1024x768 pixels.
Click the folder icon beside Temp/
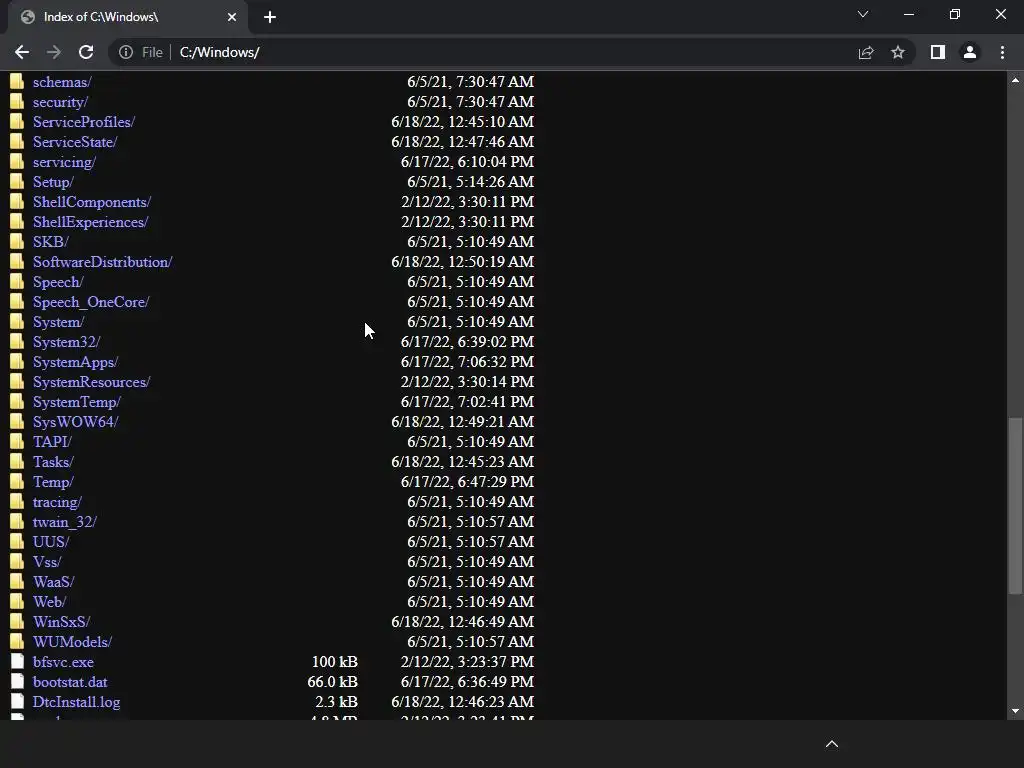(x=17, y=481)
